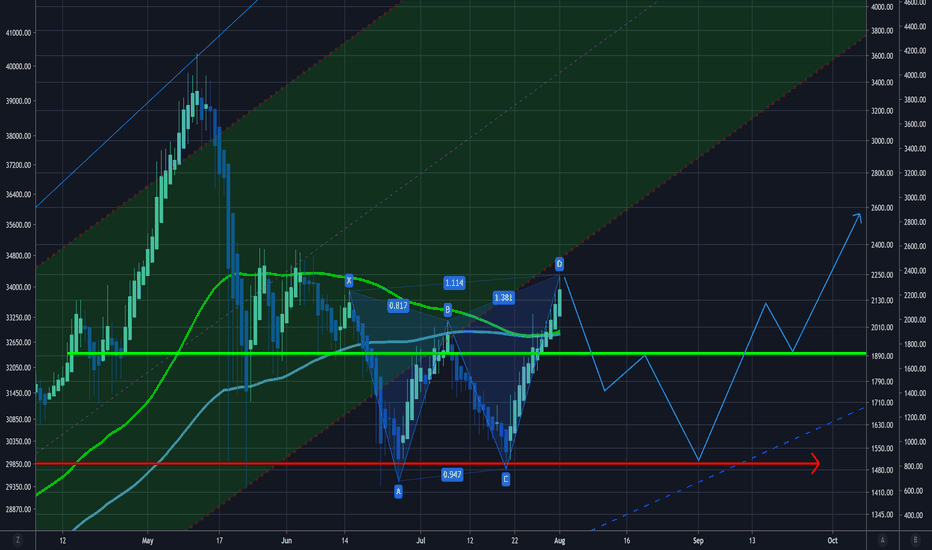Click the 40000.00 price label on the left axis
Viewport: 932px width, 550px height.
(x=18, y=67)
